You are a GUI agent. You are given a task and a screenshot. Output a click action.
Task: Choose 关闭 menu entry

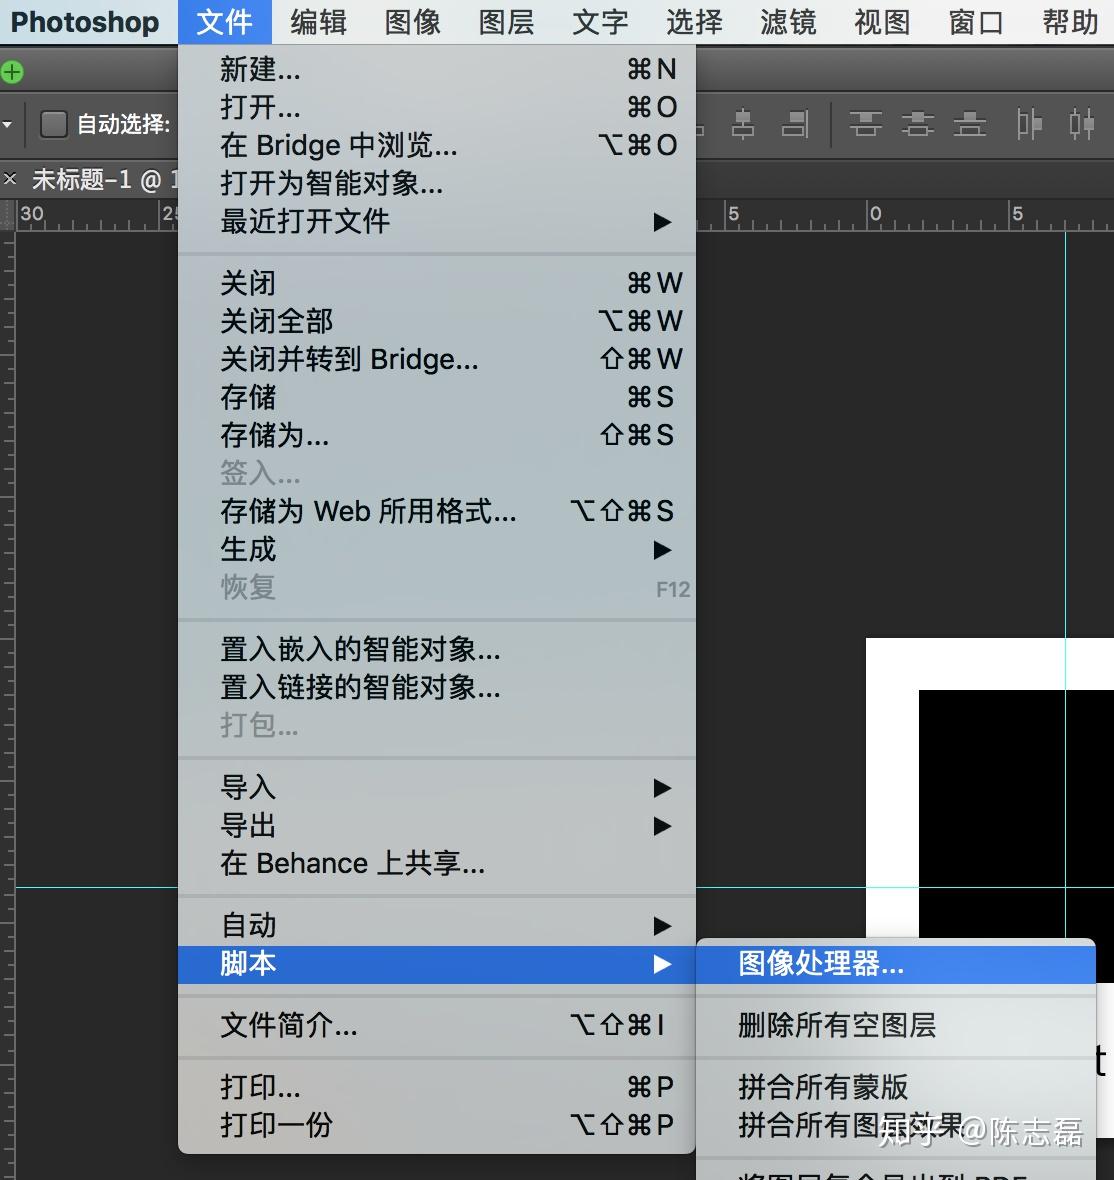(437, 284)
